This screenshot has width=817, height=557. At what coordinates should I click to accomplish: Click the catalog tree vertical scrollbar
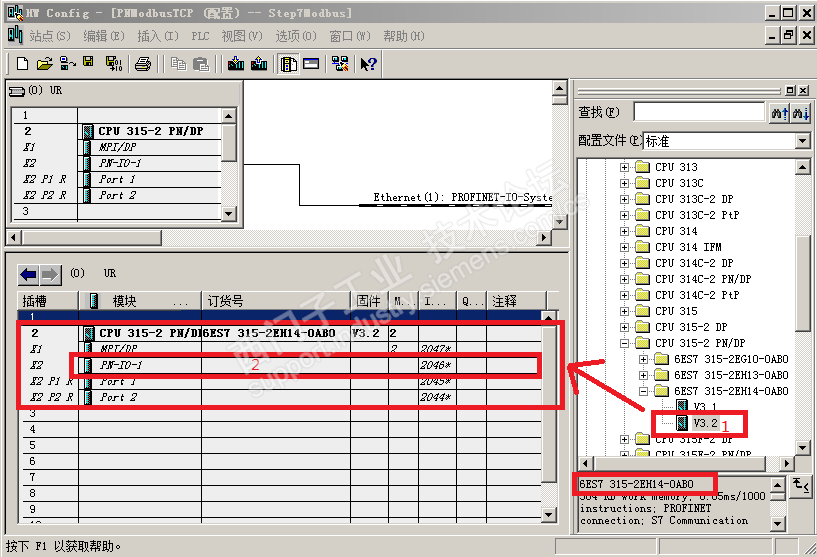tap(802, 307)
